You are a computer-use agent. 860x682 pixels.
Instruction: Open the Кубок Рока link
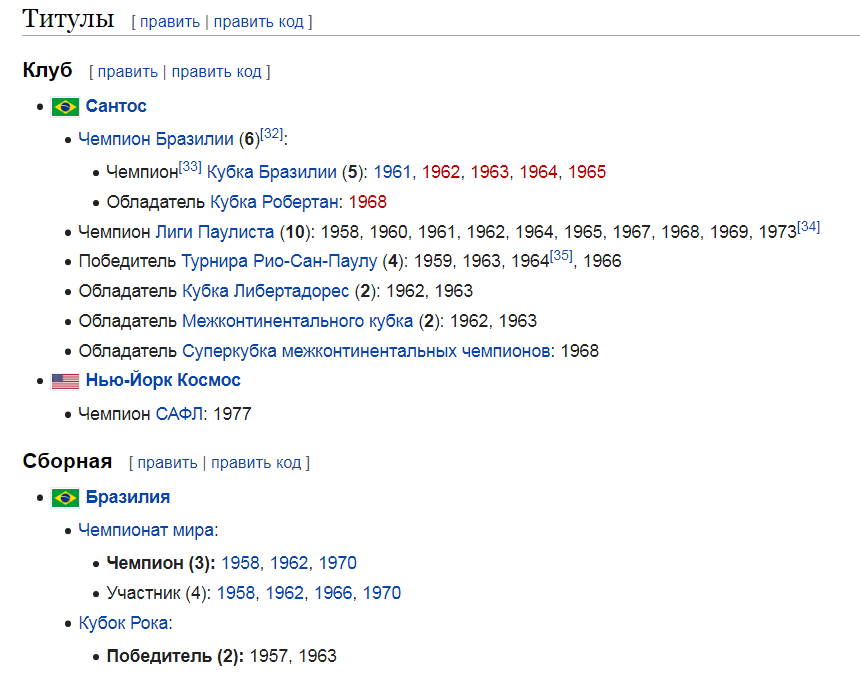tap(123, 623)
